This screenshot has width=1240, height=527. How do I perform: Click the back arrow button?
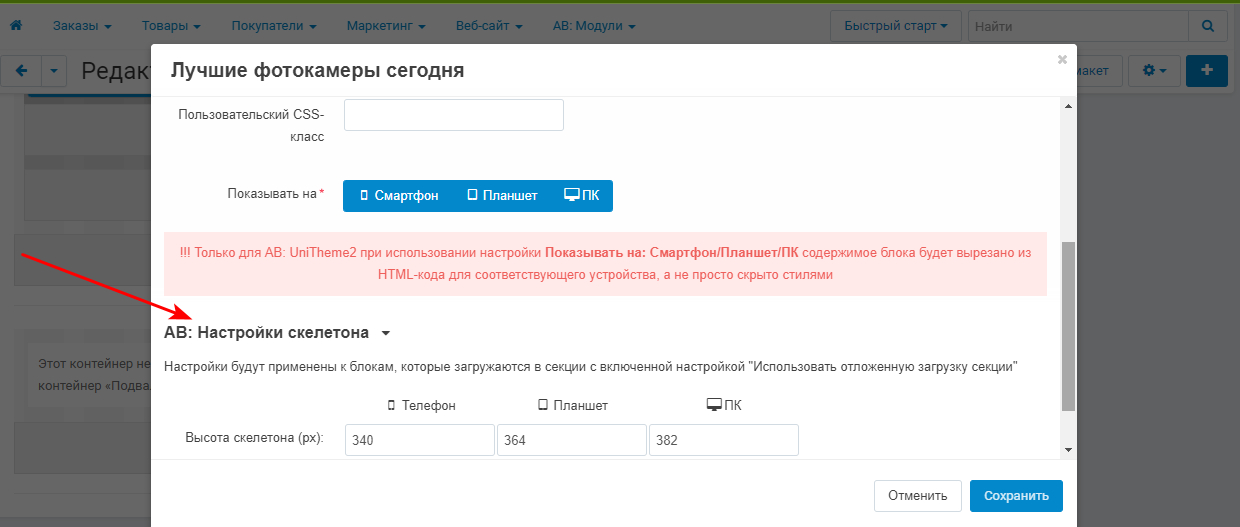pos(21,71)
